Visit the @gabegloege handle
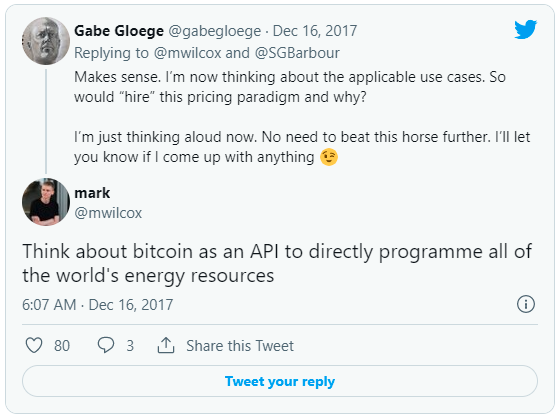This screenshot has width=560, height=420. pyautogui.click(x=214, y=31)
